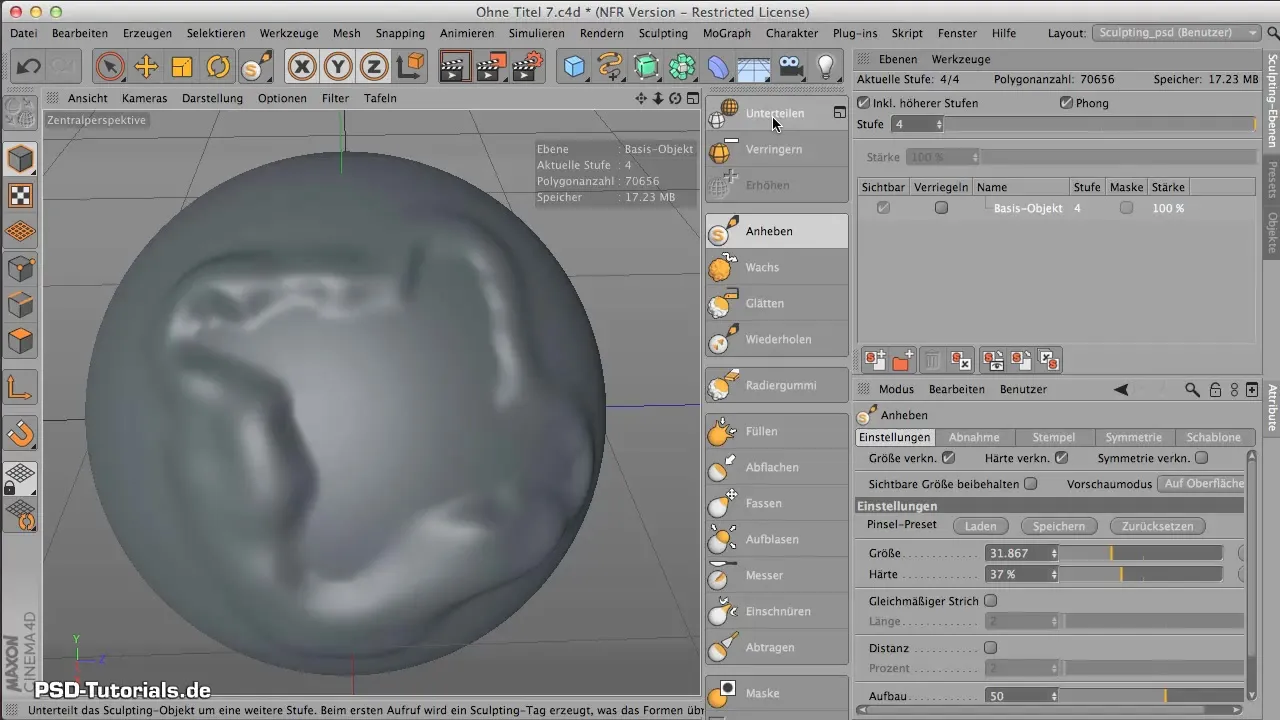Toggle Maske checkbox for Basis-Objekt layer
The image size is (1280, 720).
(x=1127, y=208)
